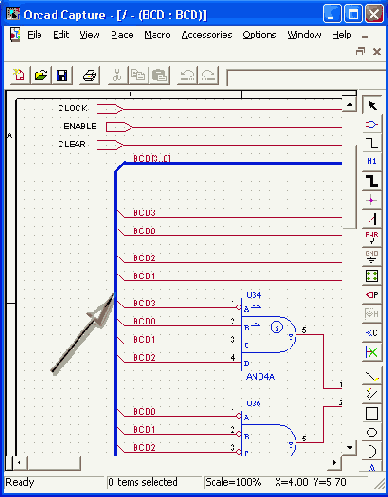The image size is (388, 497).
Task: Select the ENABLE port symbol
Action: [119, 127]
